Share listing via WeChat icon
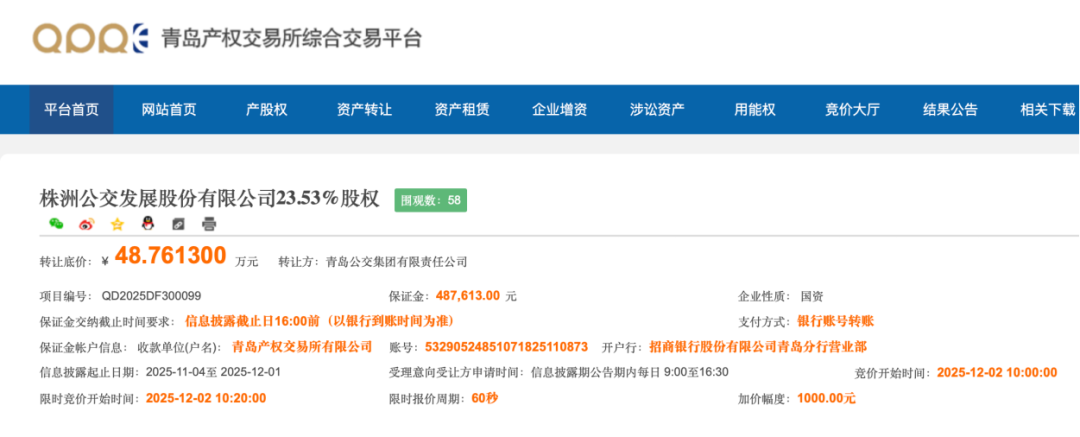The image size is (1080, 437). (56, 223)
